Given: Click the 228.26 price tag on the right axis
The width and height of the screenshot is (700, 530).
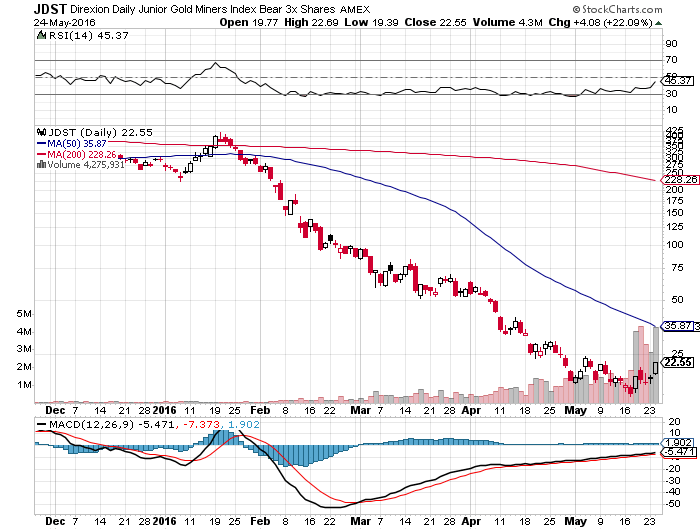Looking at the screenshot, I should coord(679,179).
